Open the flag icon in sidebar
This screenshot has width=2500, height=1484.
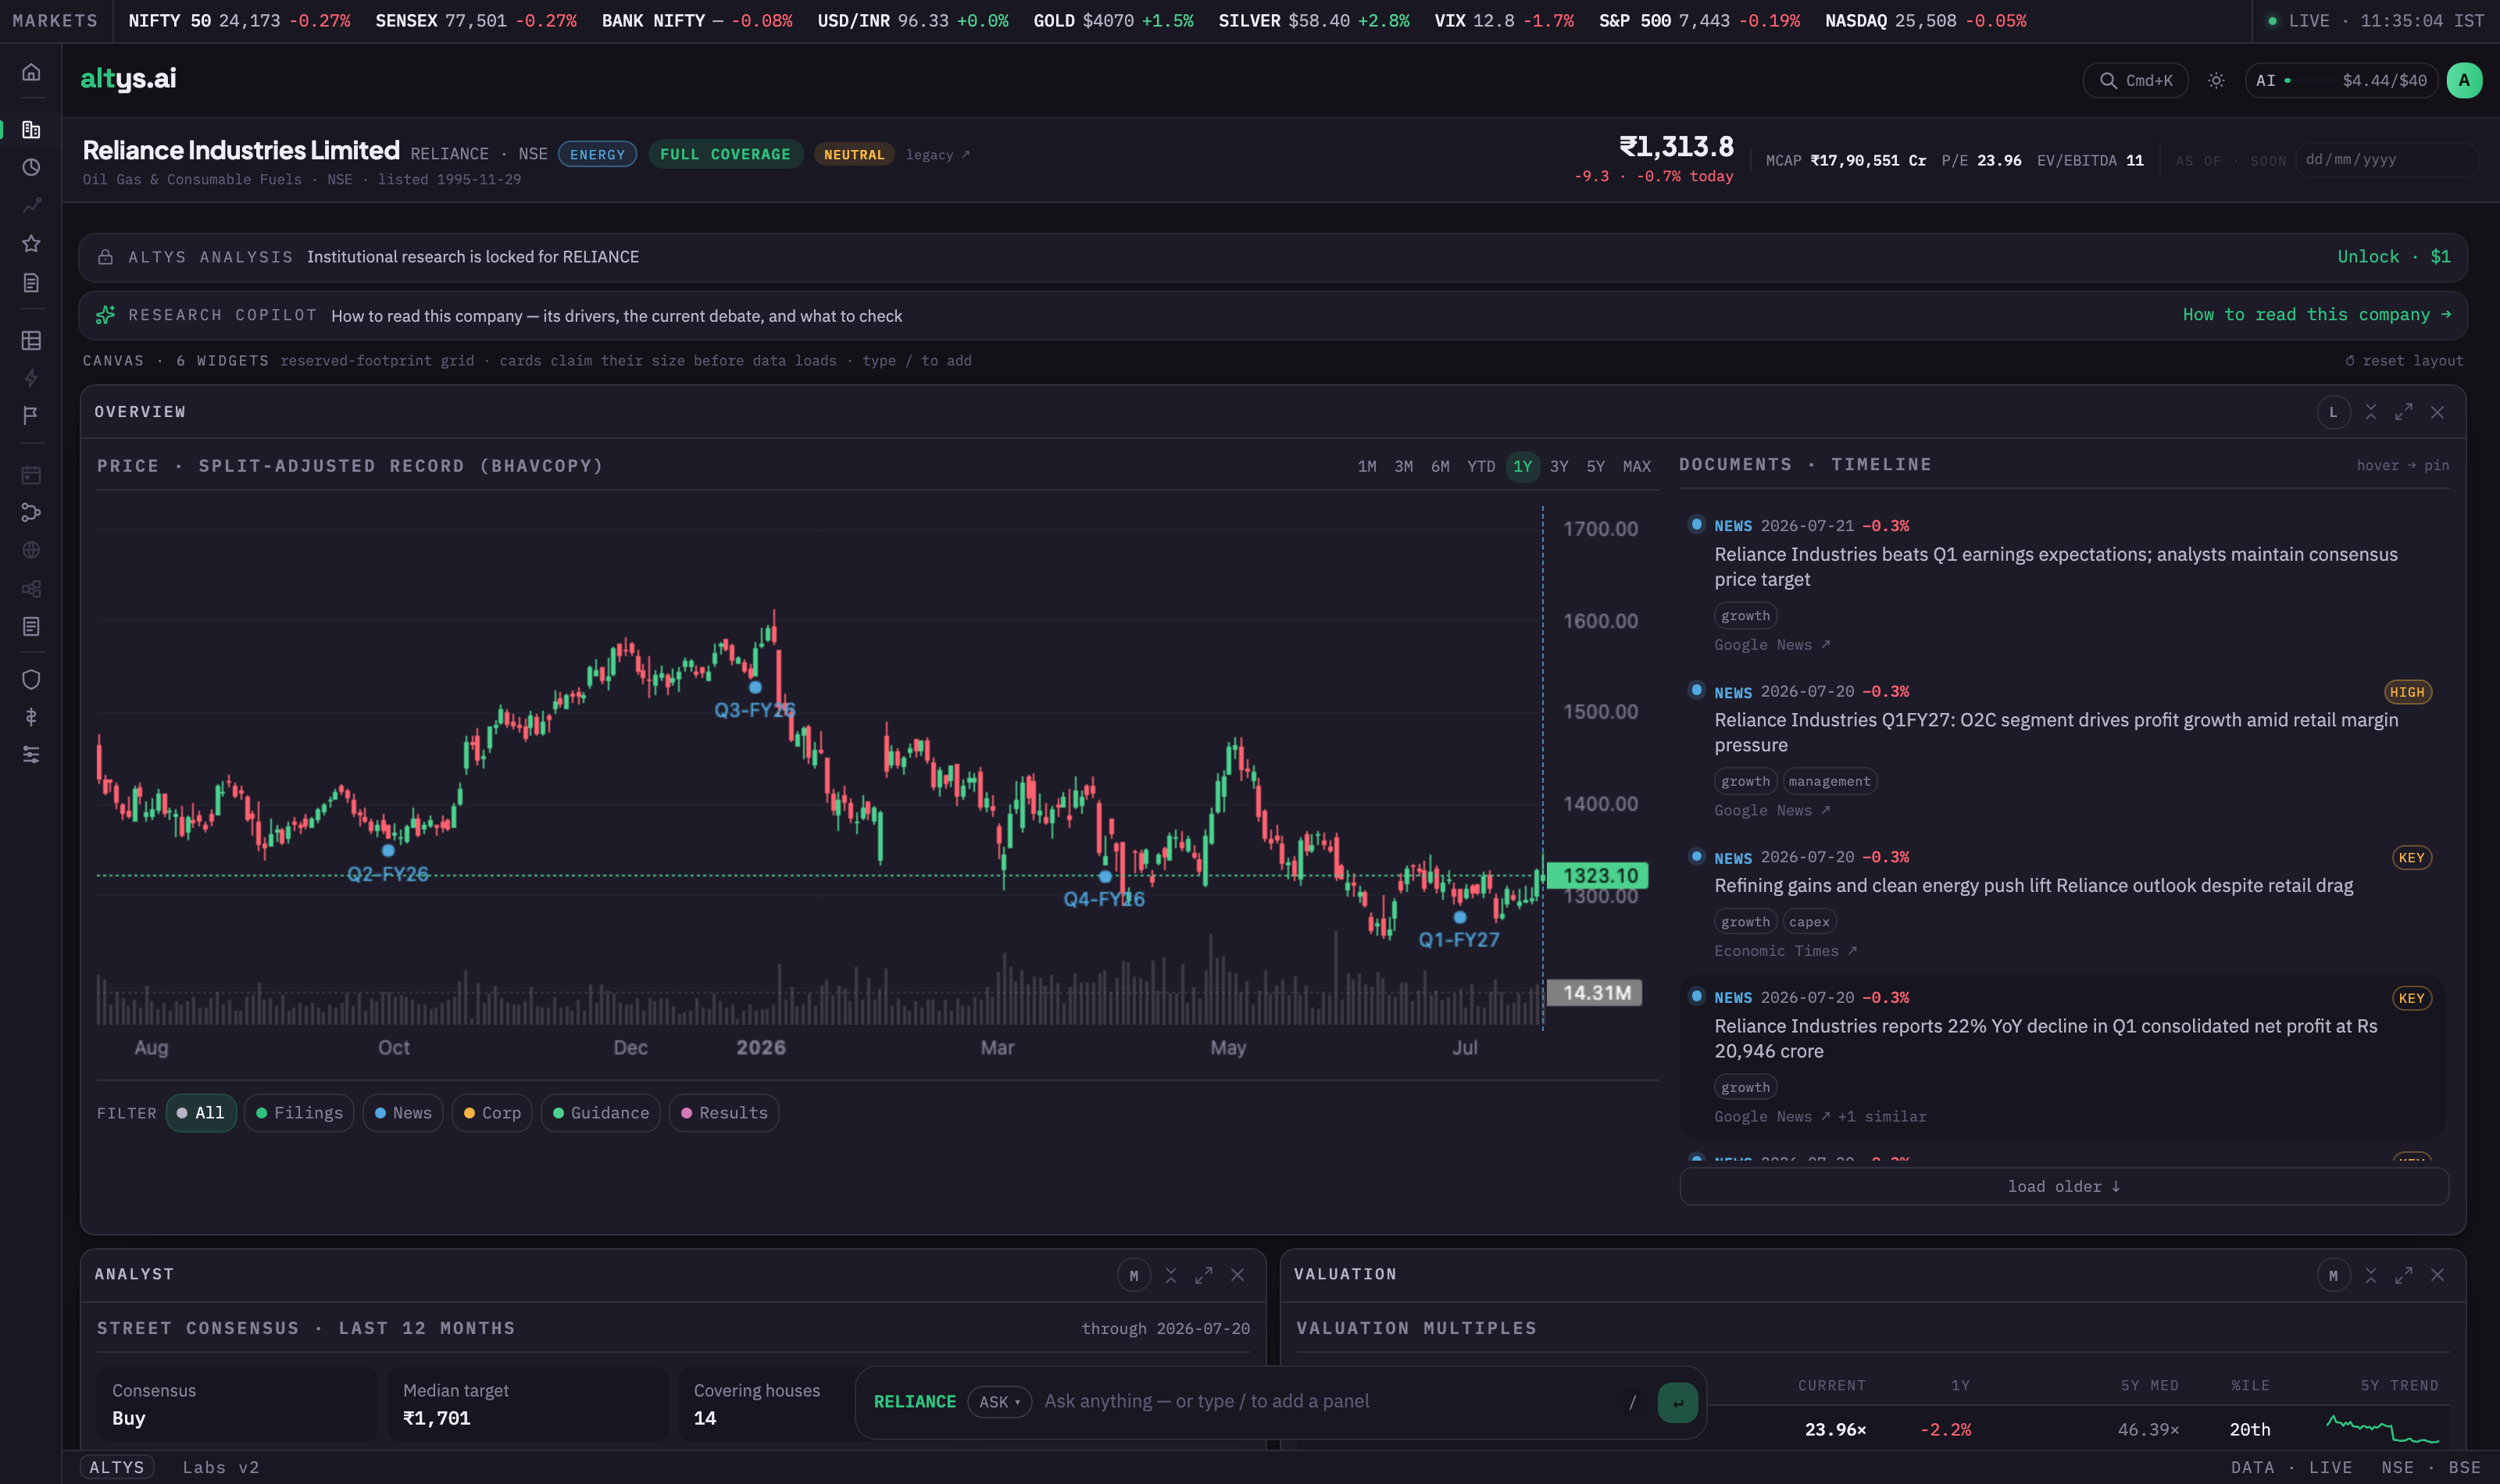click(x=31, y=415)
